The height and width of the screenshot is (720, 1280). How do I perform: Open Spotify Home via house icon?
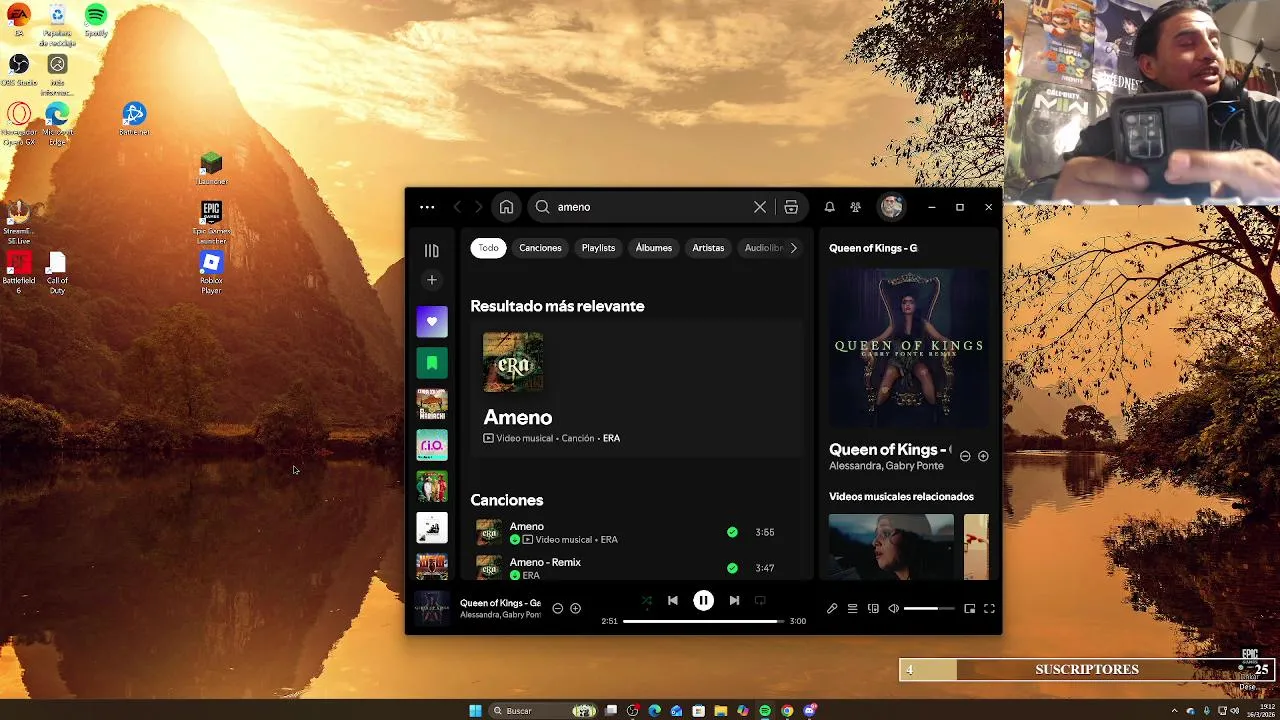[506, 207]
